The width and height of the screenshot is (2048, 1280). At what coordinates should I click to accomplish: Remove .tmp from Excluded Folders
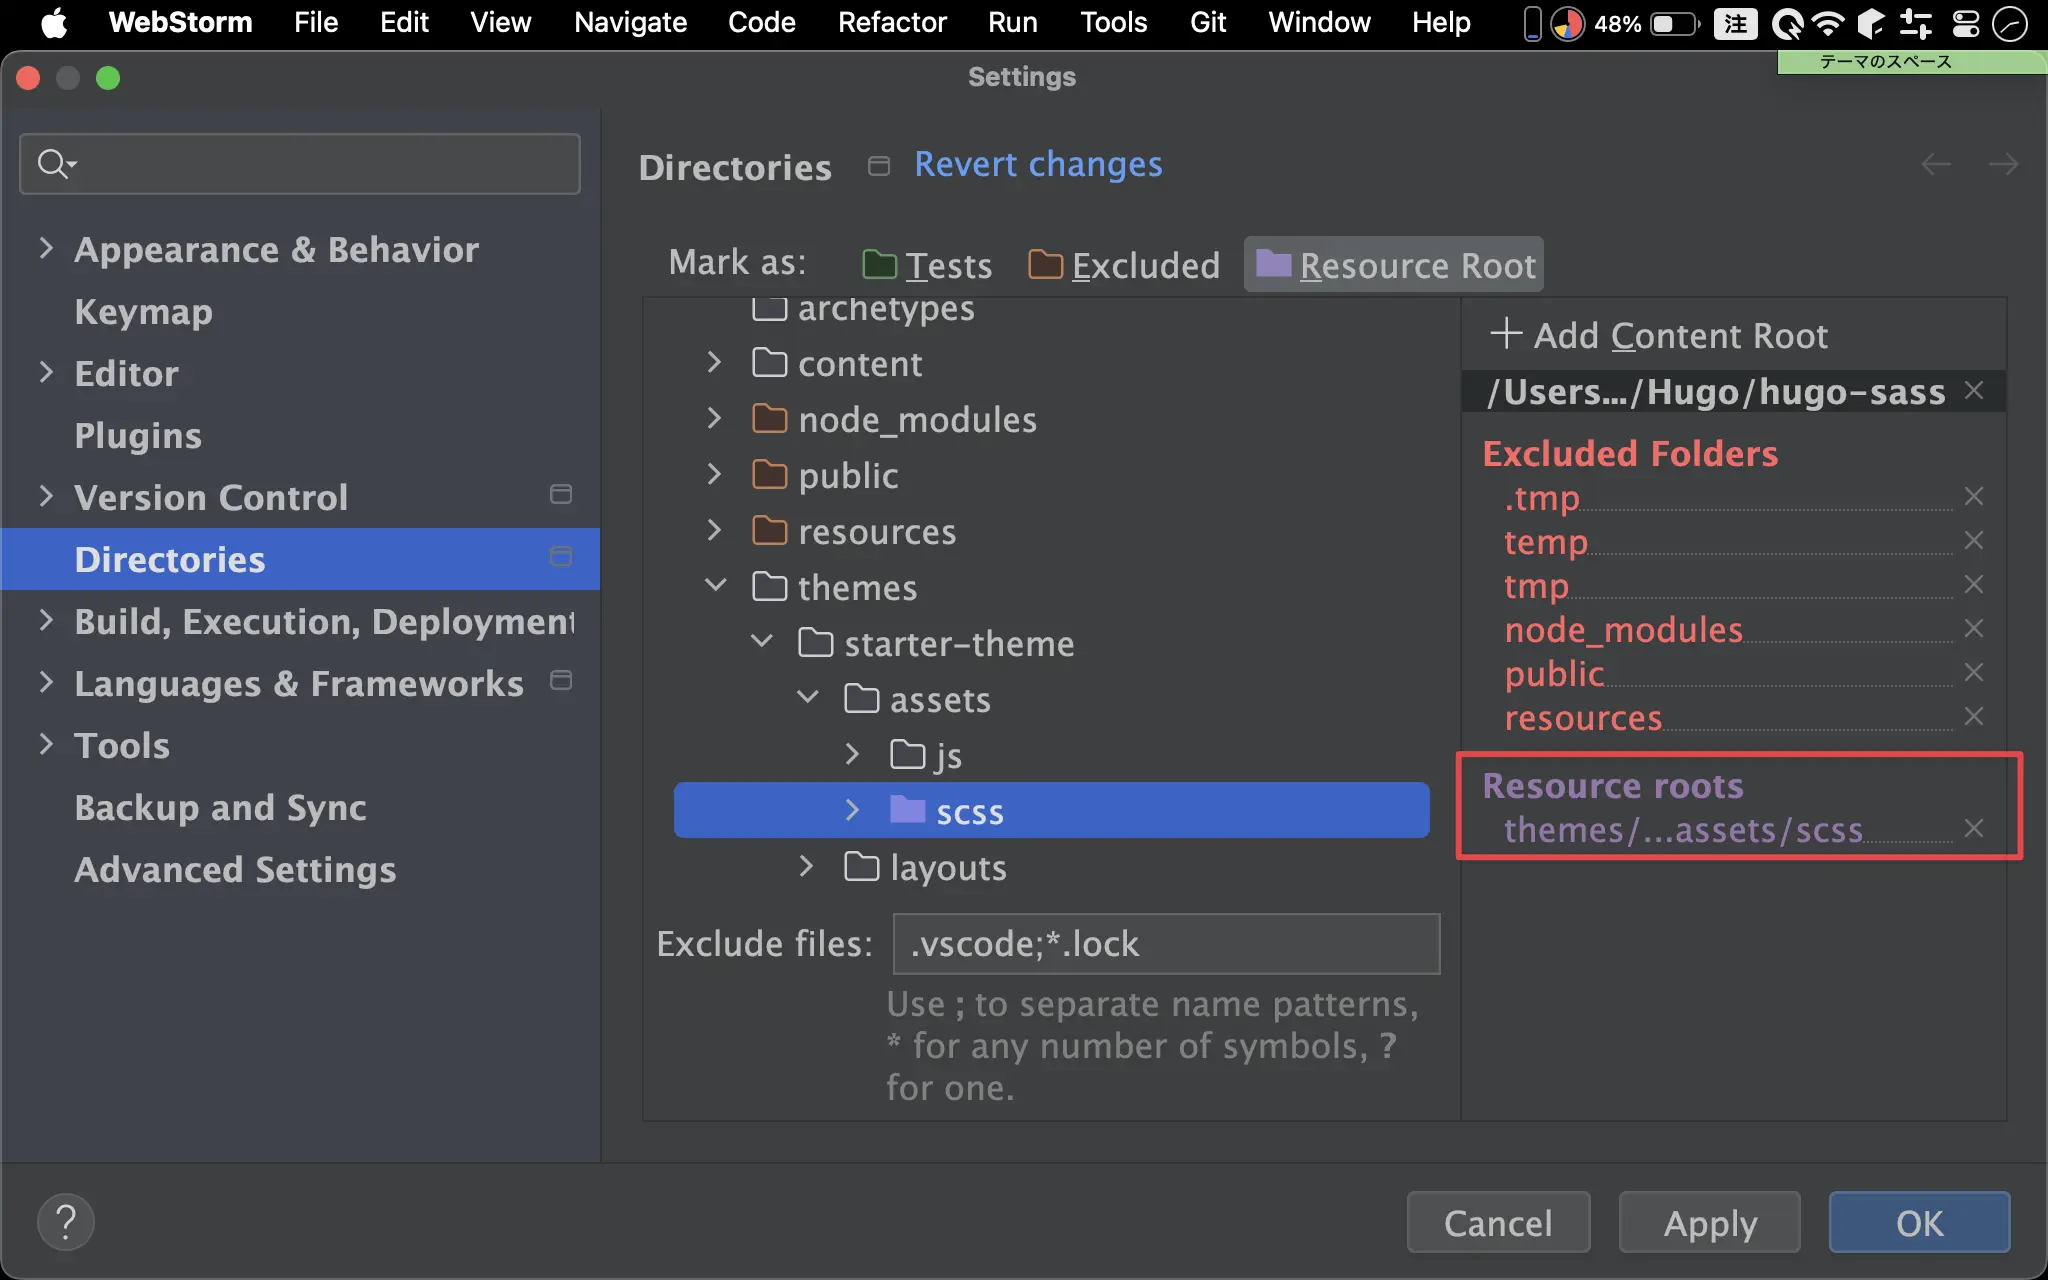click(x=1973, y=497)
